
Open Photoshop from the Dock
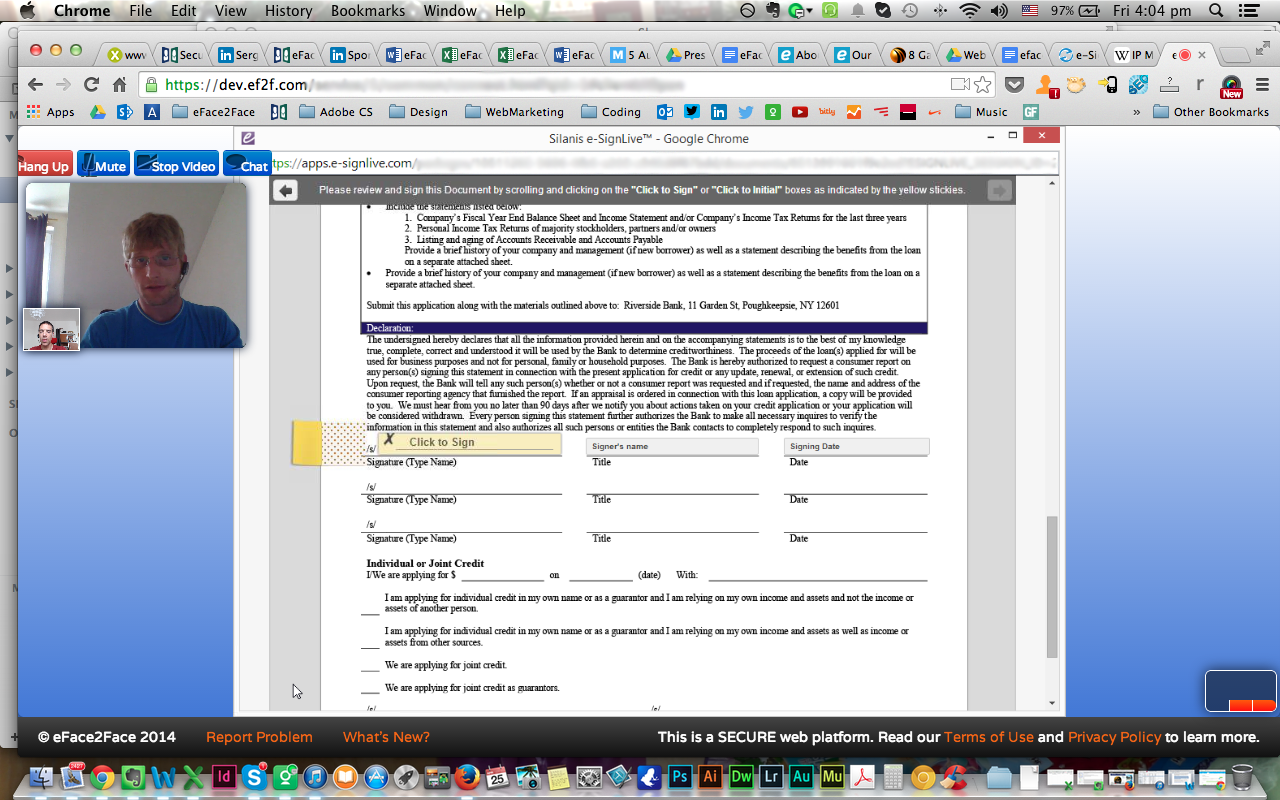point(681,776)
